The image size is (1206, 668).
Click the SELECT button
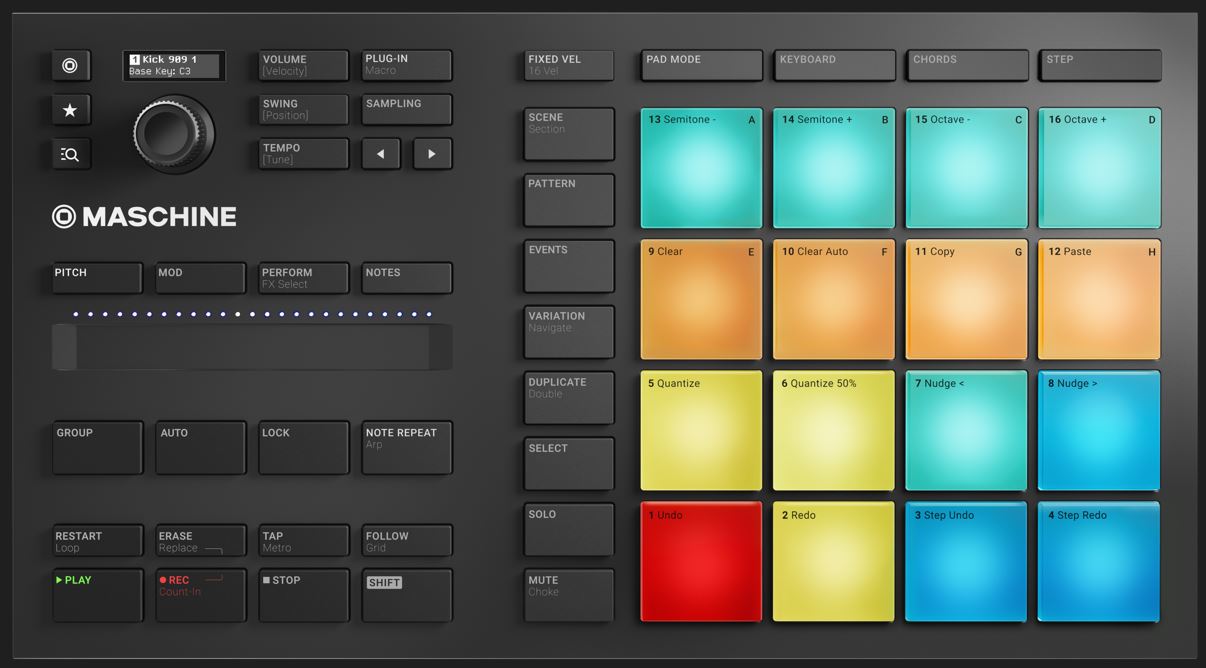click(x=569, y=464)
